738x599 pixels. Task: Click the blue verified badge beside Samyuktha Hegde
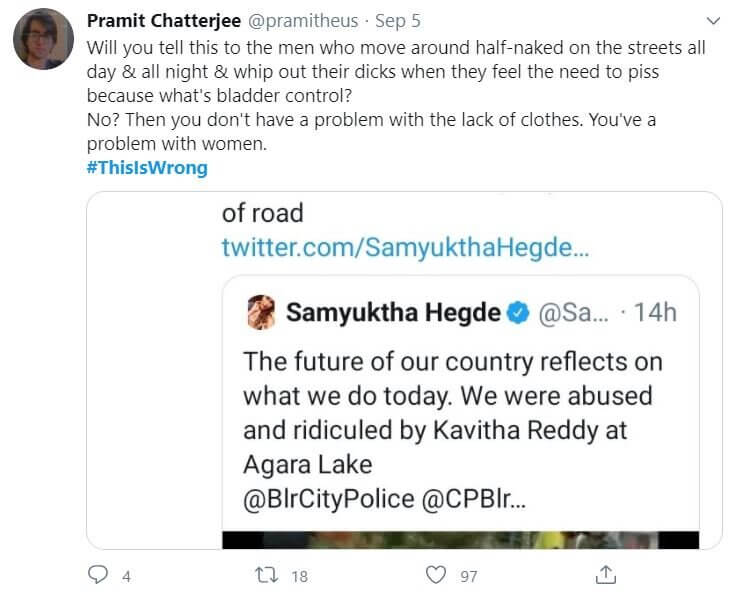tap(517, 312)
